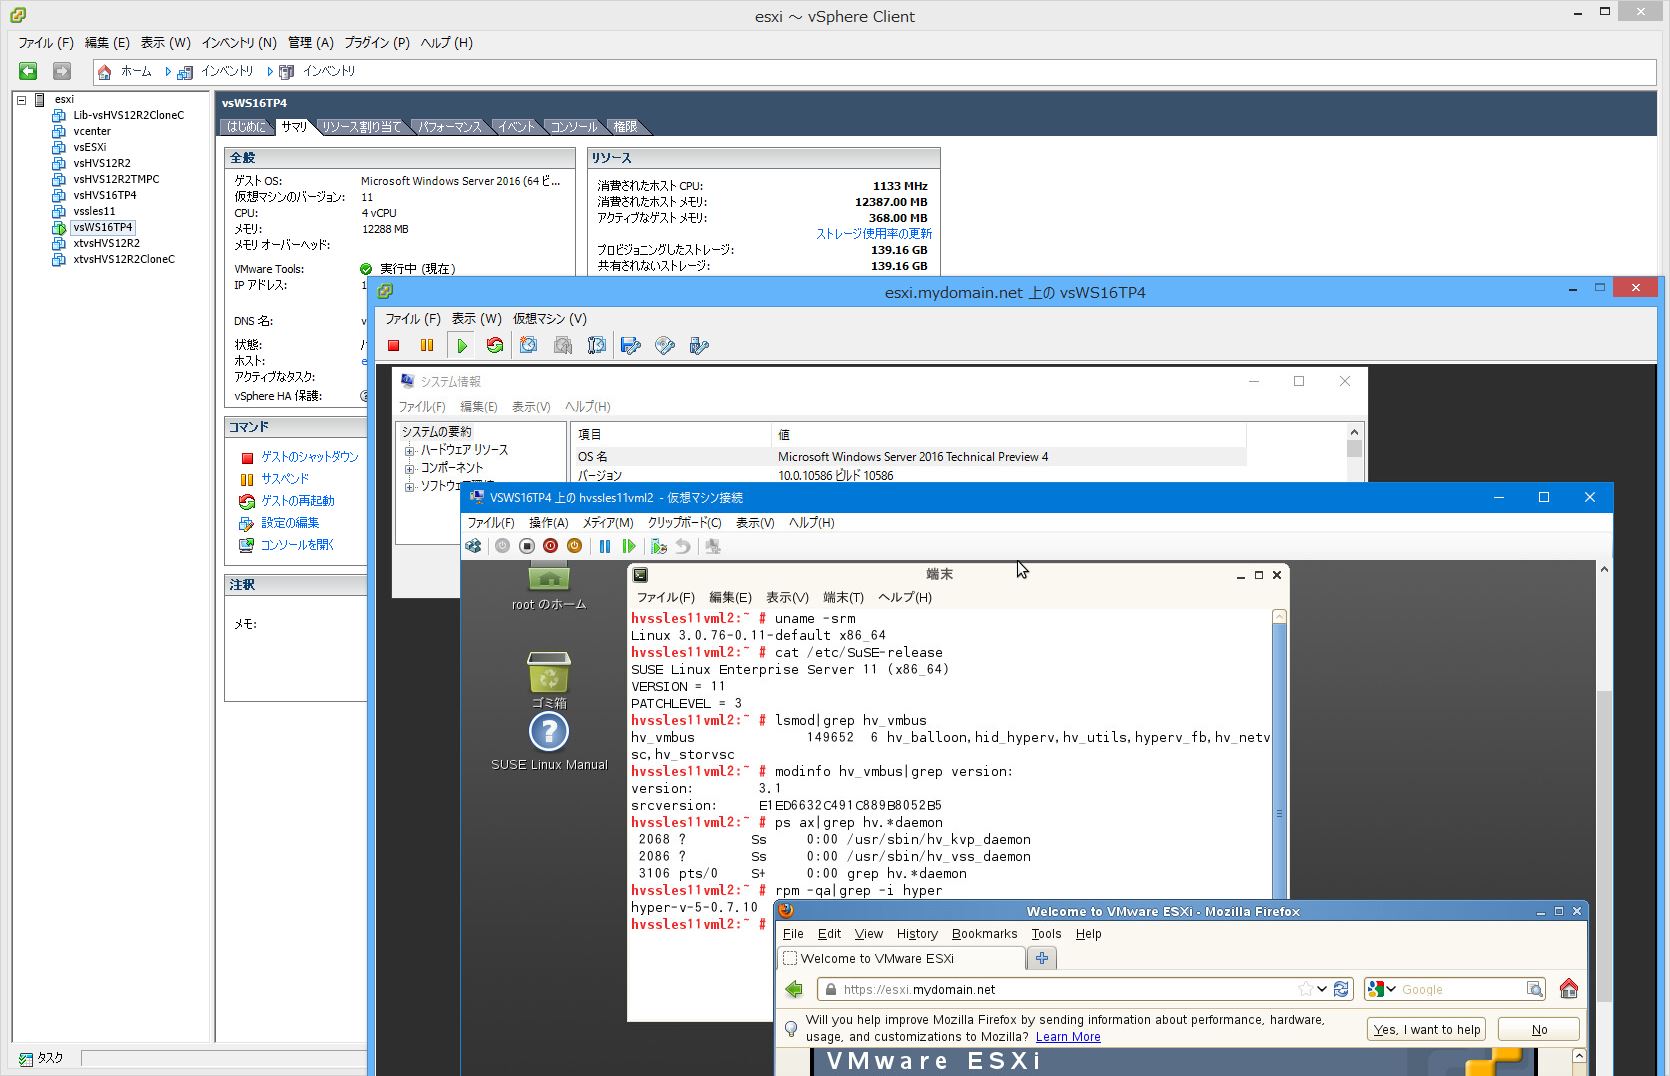Click the orange Save icon in Hyper-V toolbar
Image resolution: width=1670 pixels, height=1076 pixels.
click(x=574, y=546)
